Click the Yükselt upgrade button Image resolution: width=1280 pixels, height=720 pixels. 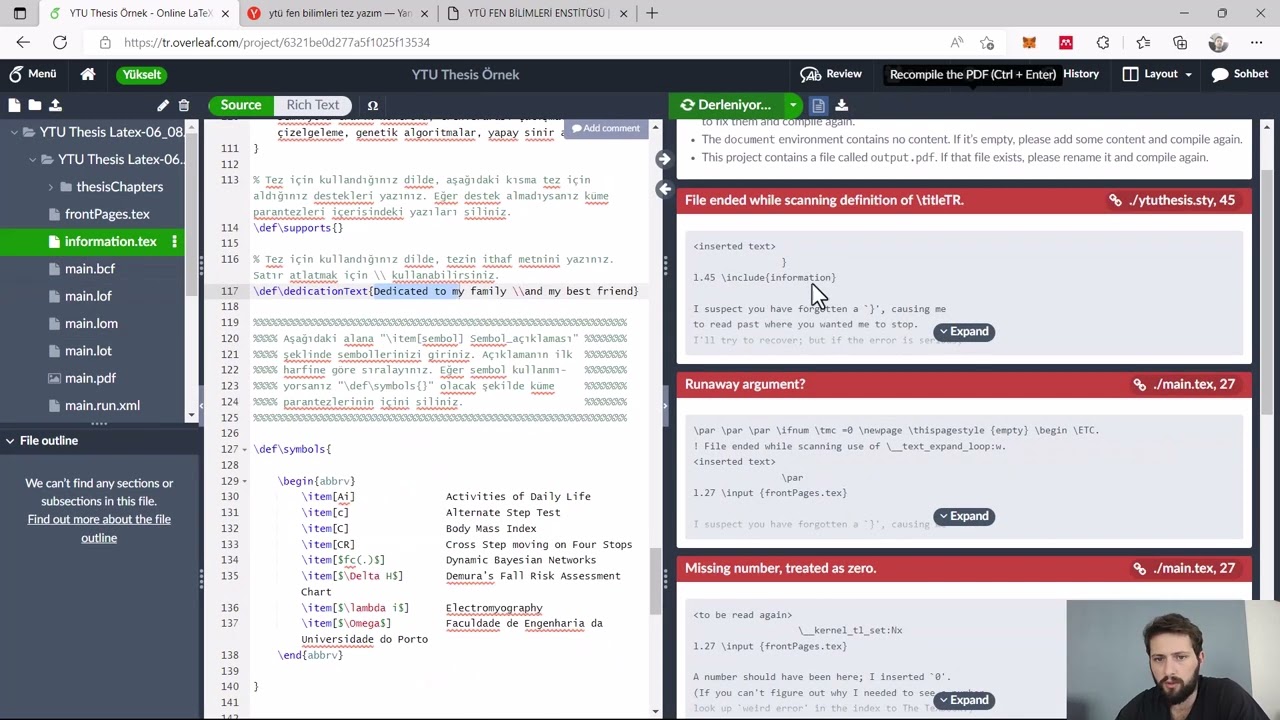(141, 74)
